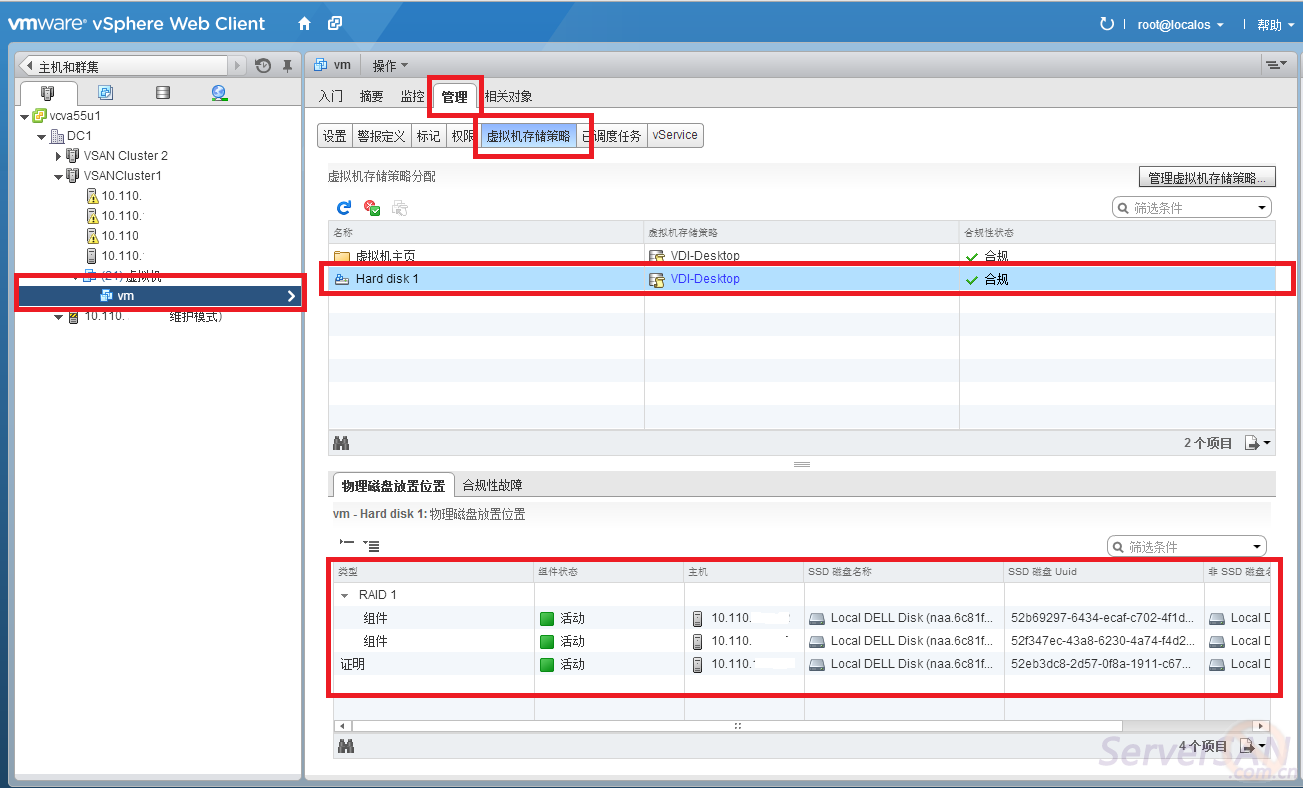Click the refresh icon next to root@localos
This screenshot has height=788, width=1303.
tap(1106, 24)
